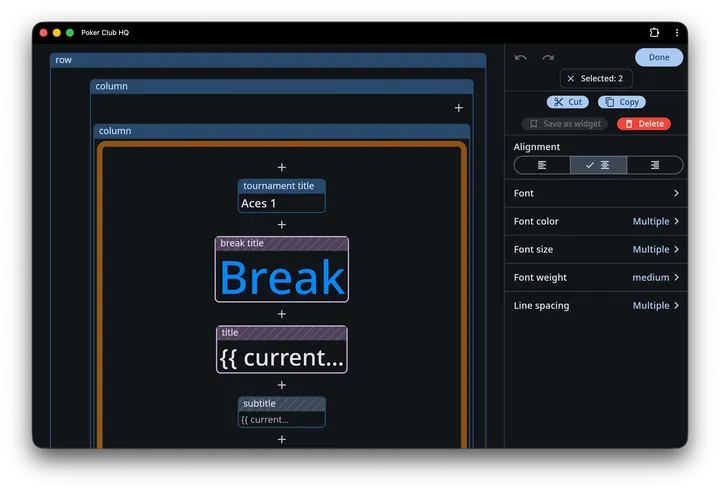
Task: Open Font weight medium setting
Action: click(x=596, y=277)
